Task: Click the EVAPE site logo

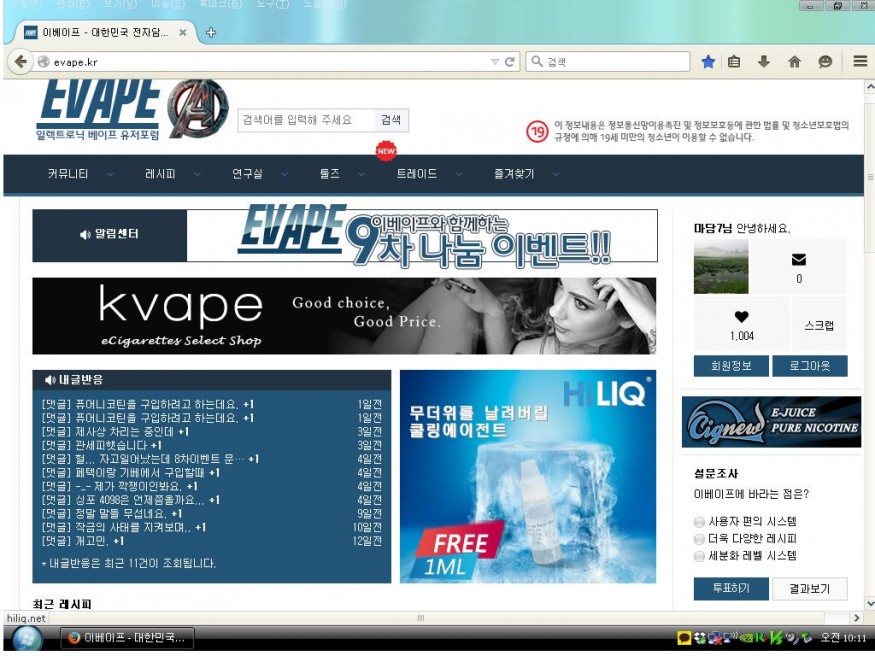Action: [x=98, y=110]
